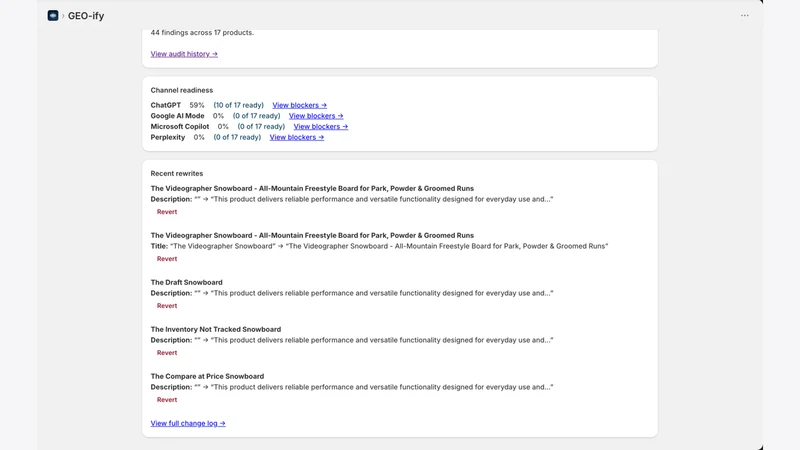800x450 pixels.
Task: Revert The Videographer Snowboard title rewrite
Action: [167, 259]
